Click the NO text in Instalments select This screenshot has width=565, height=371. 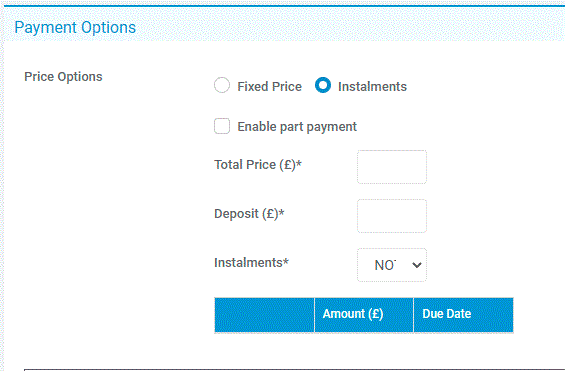tap(385, 265)
